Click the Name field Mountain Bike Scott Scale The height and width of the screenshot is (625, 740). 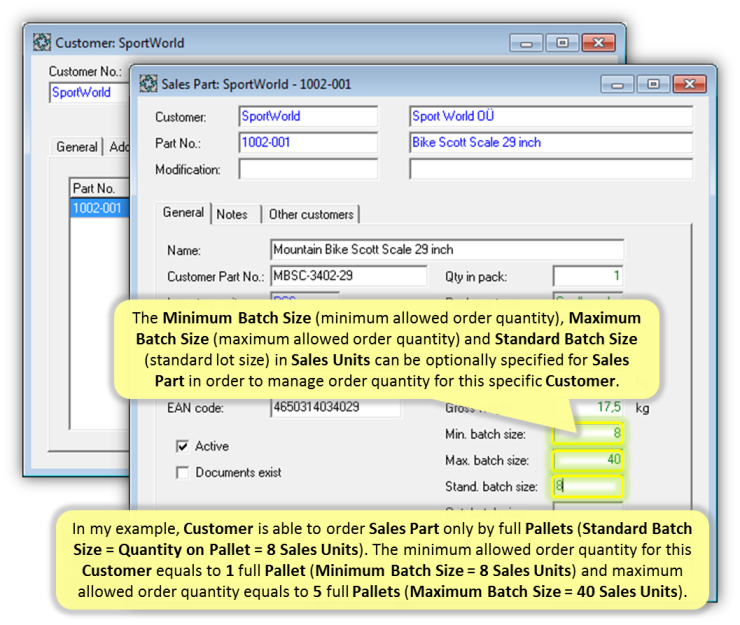(447, 250)
